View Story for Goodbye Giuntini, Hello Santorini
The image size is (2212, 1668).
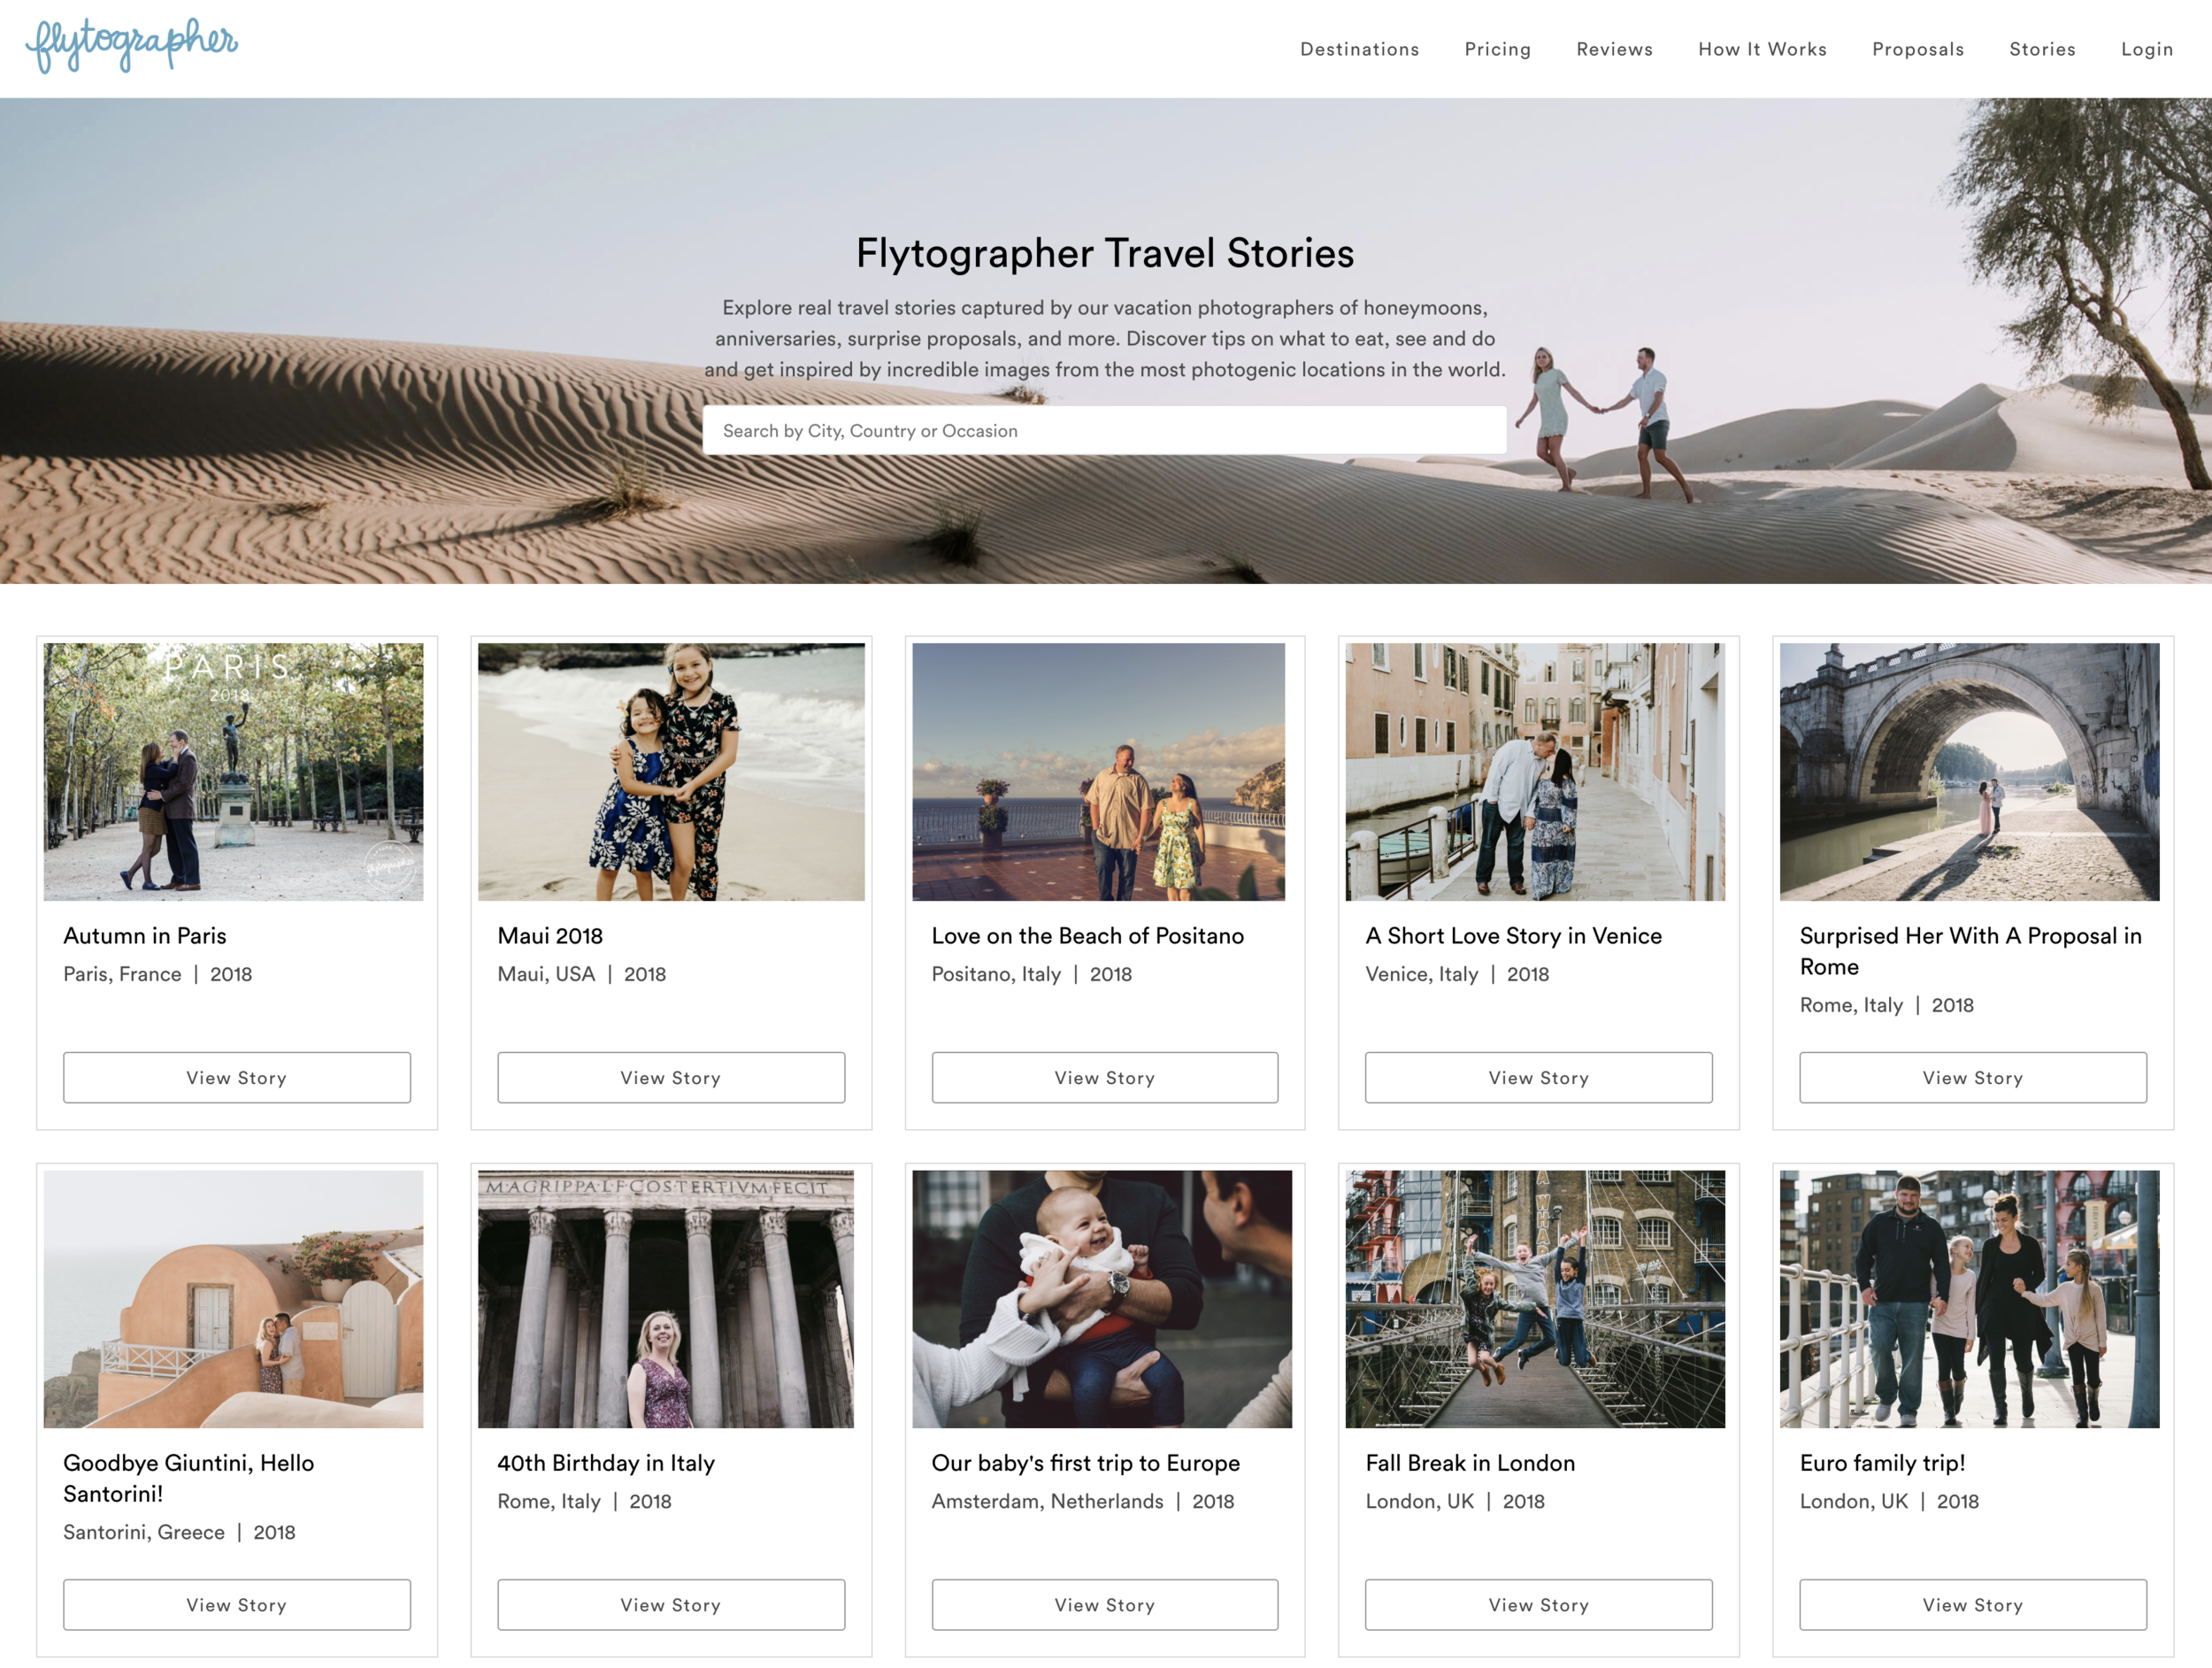(x=237, y=1605)
